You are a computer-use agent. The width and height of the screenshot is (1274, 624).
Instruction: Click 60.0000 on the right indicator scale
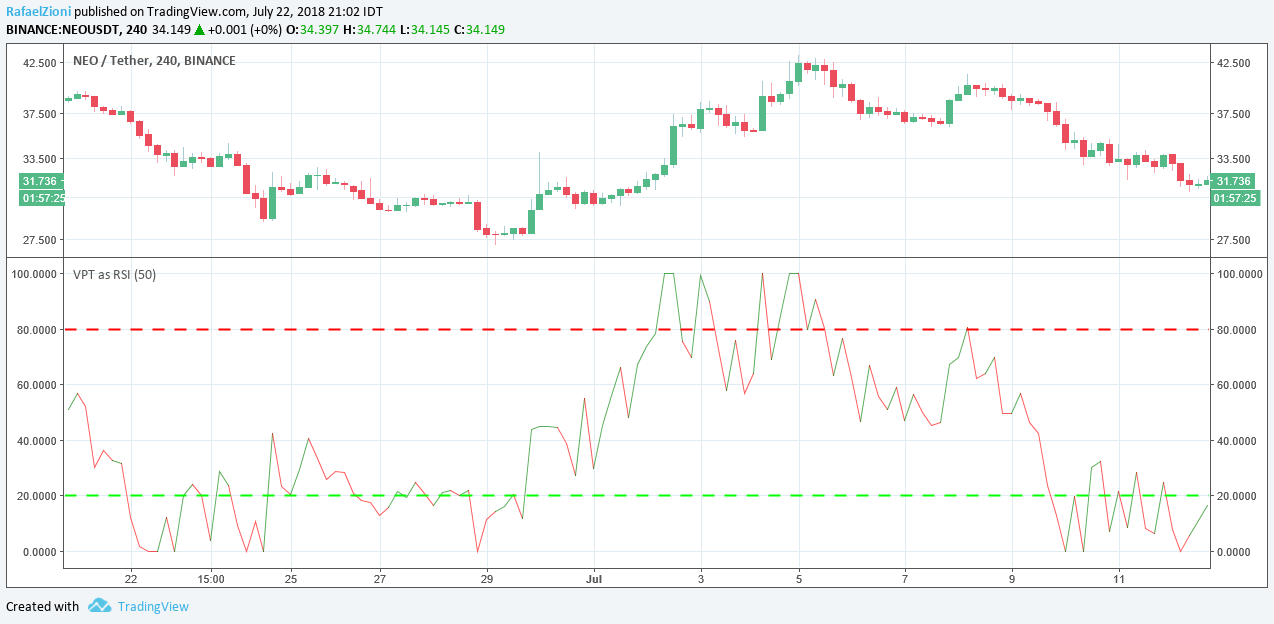pyautogui.click(x=1238, y=385)
